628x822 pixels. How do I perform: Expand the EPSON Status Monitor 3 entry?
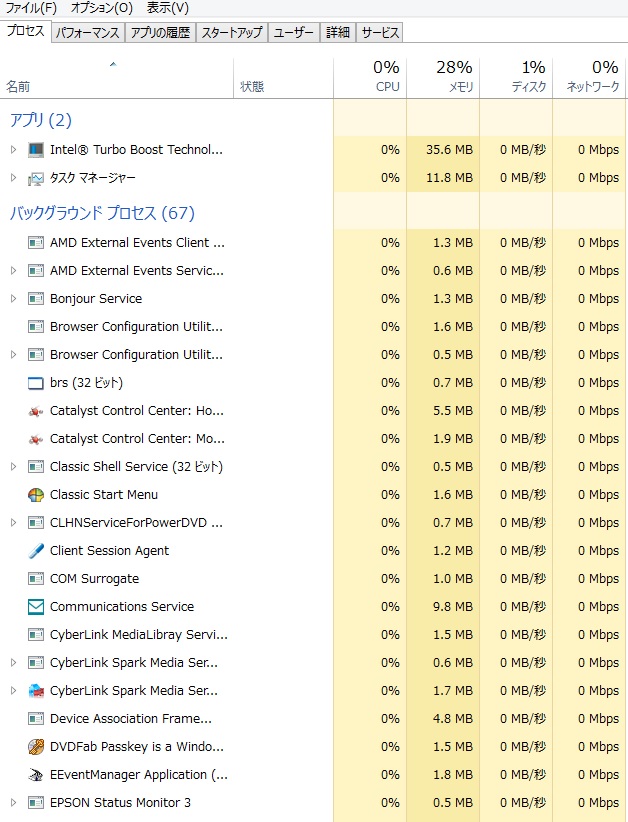coord(13,803)
